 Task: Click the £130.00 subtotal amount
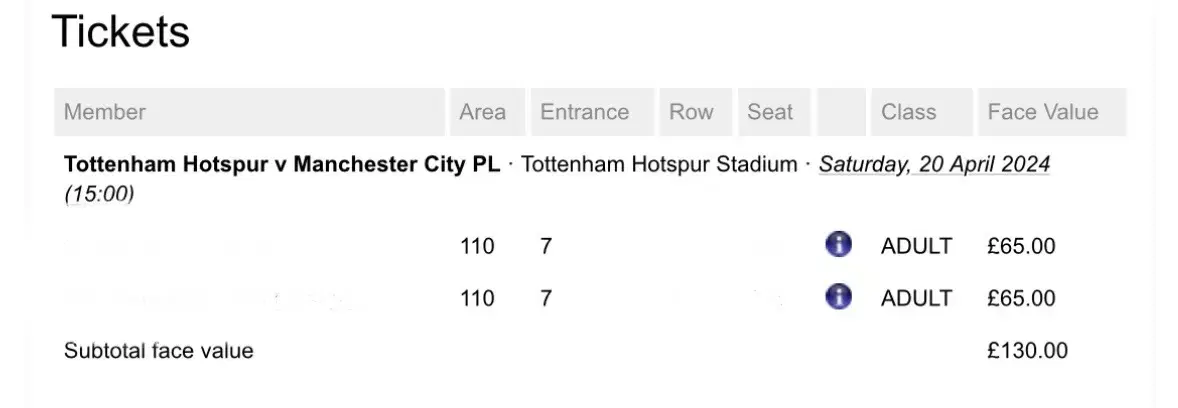coord(1027,351)
